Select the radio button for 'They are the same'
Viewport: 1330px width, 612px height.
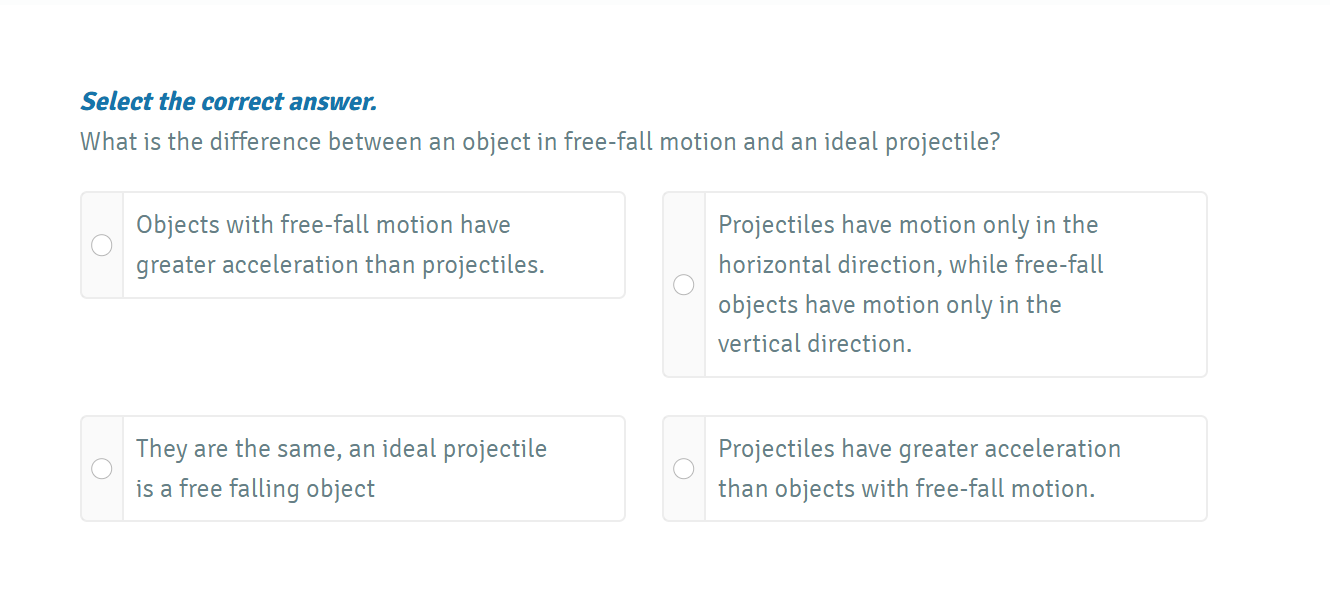(101, 468)
